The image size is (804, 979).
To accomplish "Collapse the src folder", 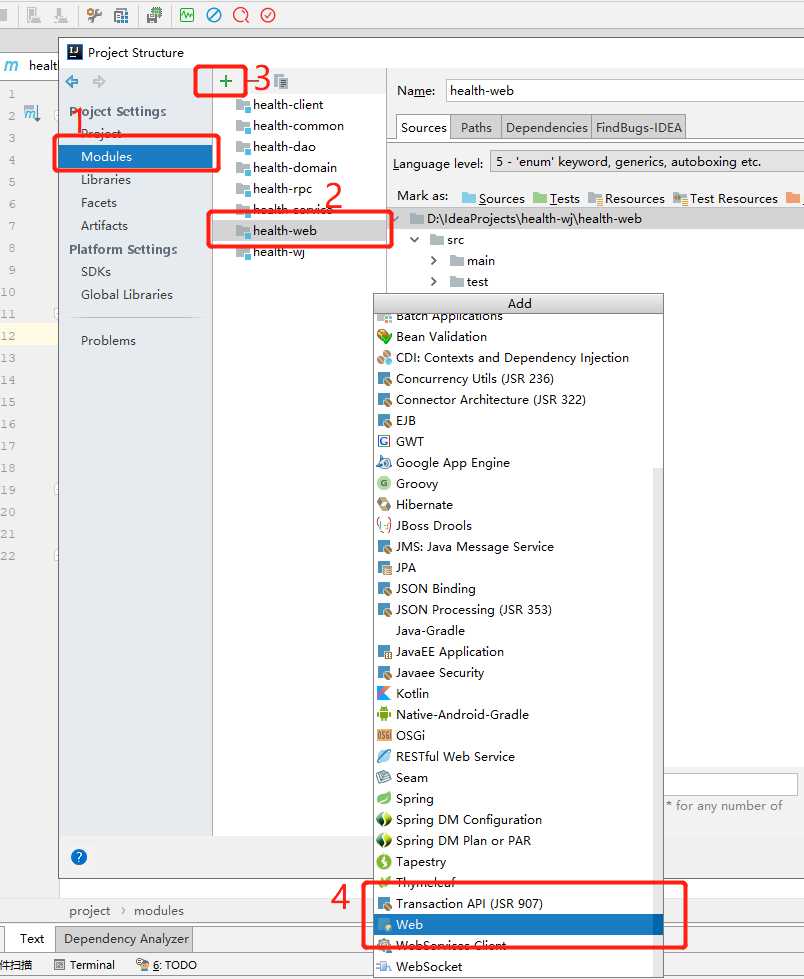I will pos(414,240).
